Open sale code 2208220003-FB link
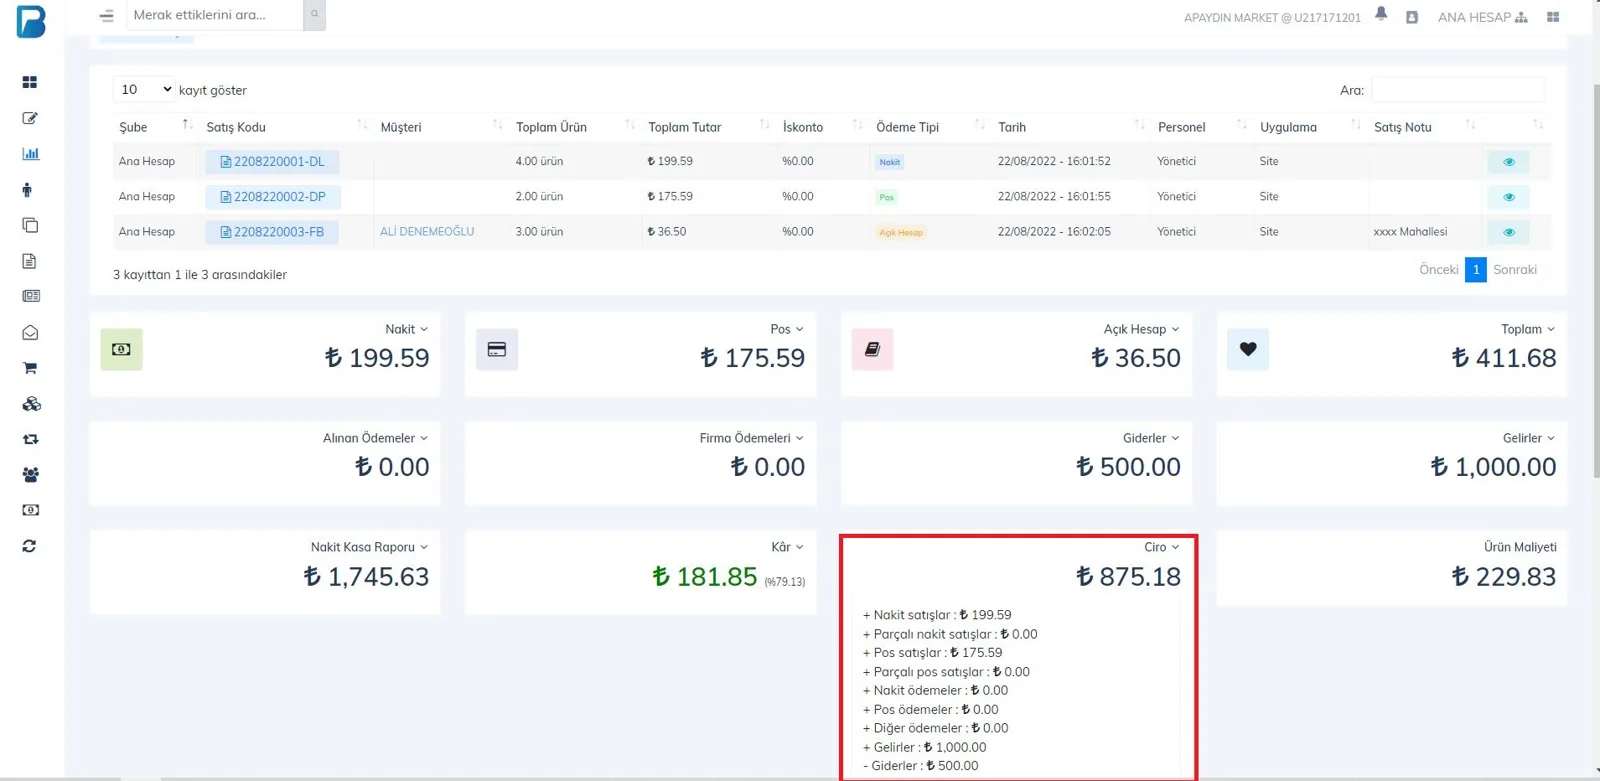 point(272,232)
